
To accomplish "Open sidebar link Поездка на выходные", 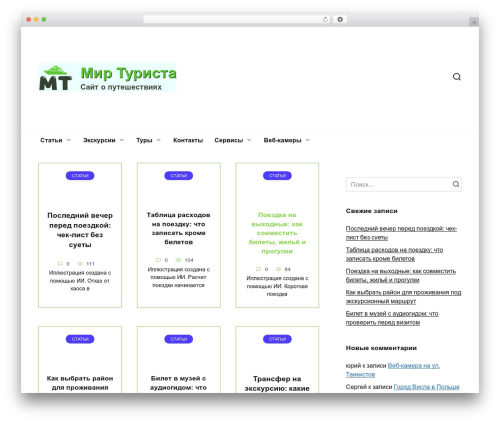I will [401, 276].
